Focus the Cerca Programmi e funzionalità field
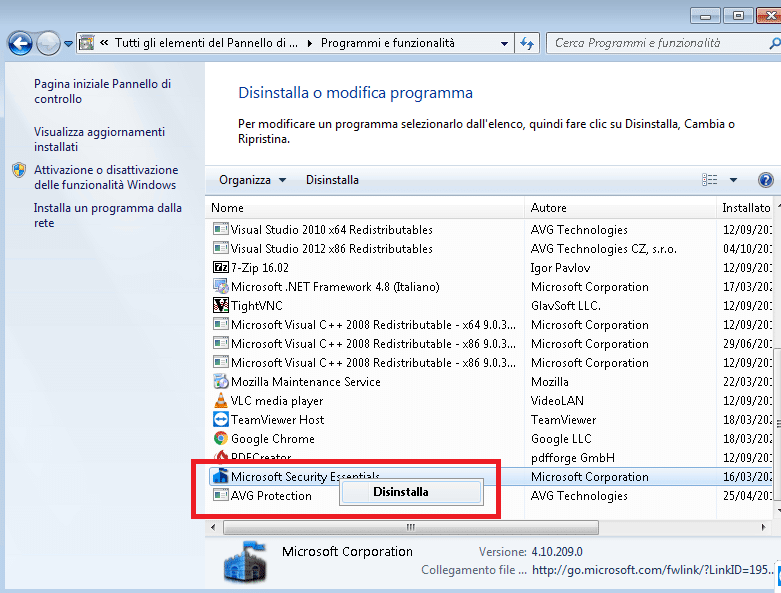The image size is (781, 593). pos(660,43)
